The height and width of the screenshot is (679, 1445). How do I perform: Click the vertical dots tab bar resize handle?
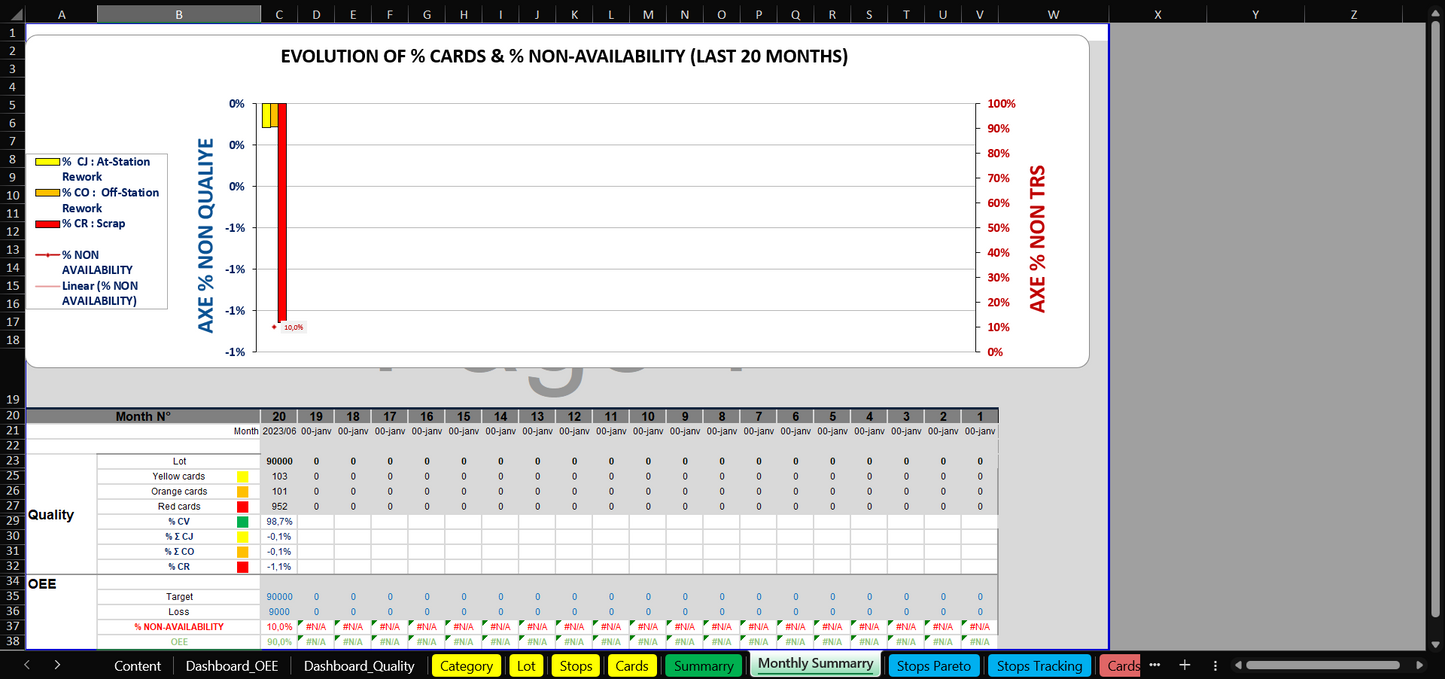pyautogui.click(x=1215, y=665)
